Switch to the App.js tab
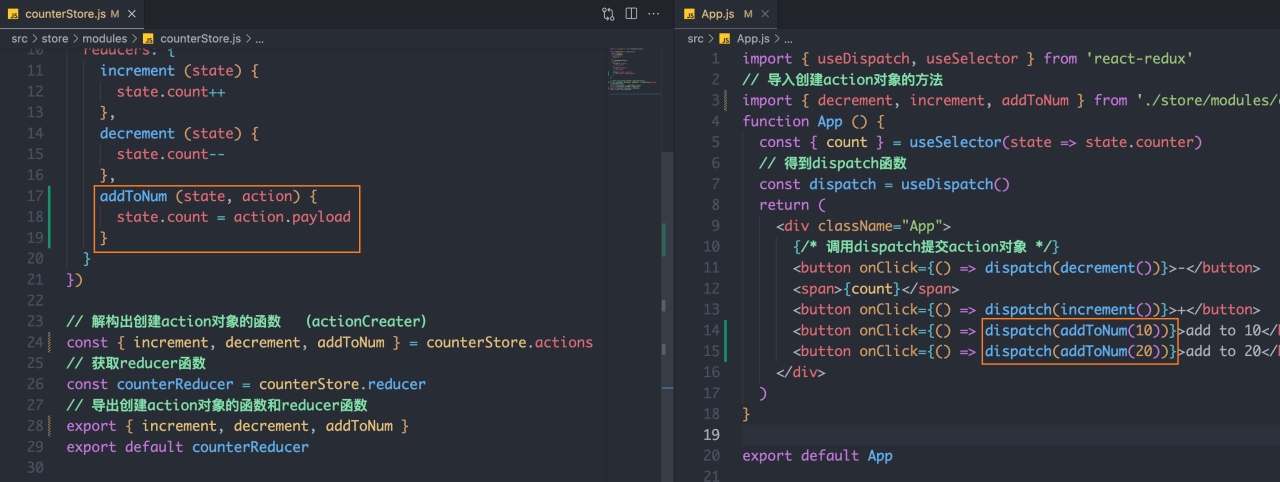The height and width of the screenshot is (482, 1280). pyautogui.click(x=717, y=14)
